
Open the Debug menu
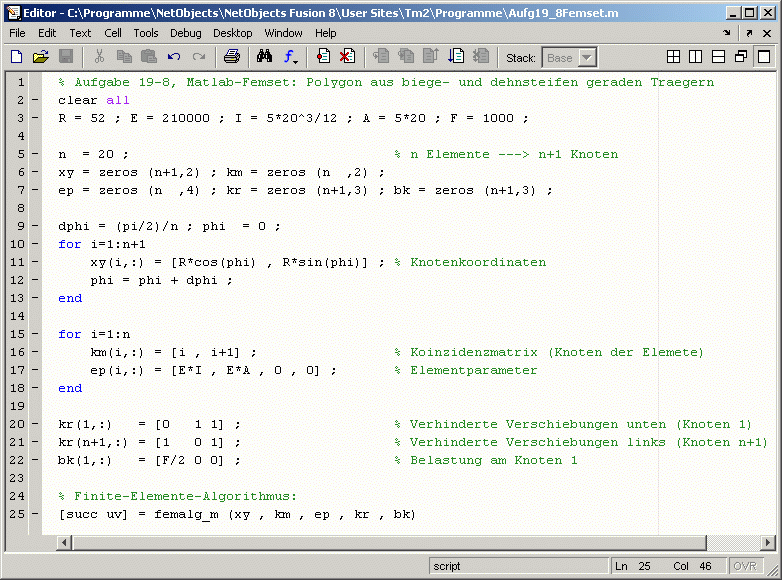185,33
